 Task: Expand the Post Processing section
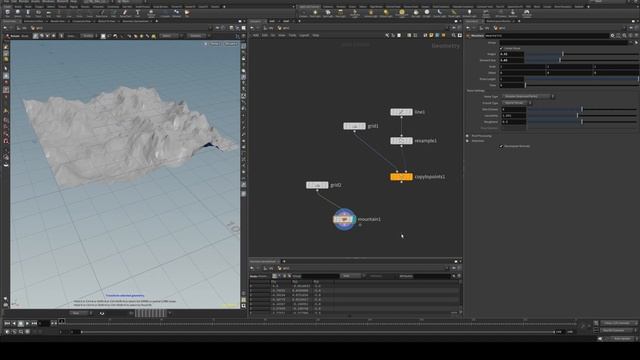point(467,136)
